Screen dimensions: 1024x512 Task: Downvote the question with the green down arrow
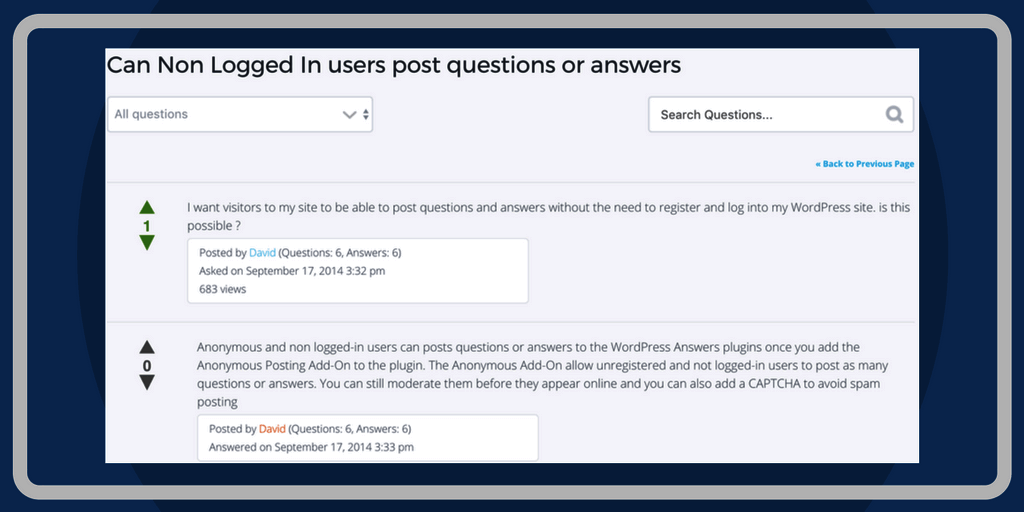coord(147,243)
